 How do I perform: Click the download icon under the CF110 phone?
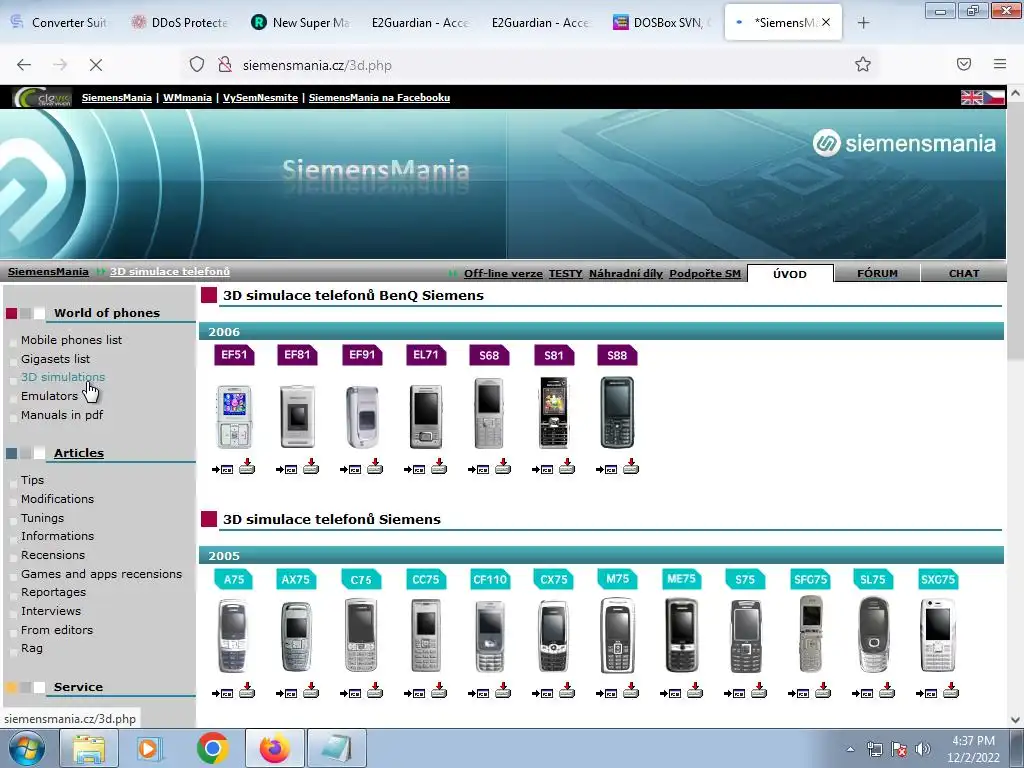point(503,690)
